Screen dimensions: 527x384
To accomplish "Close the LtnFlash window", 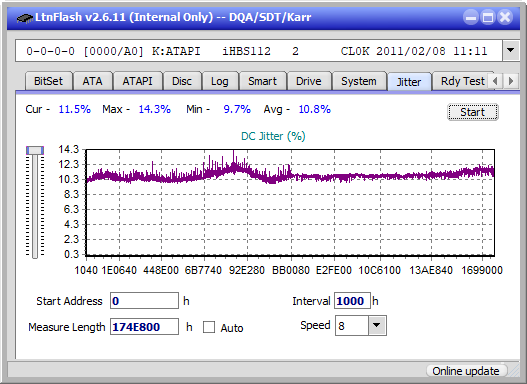I will coord(505,17).
